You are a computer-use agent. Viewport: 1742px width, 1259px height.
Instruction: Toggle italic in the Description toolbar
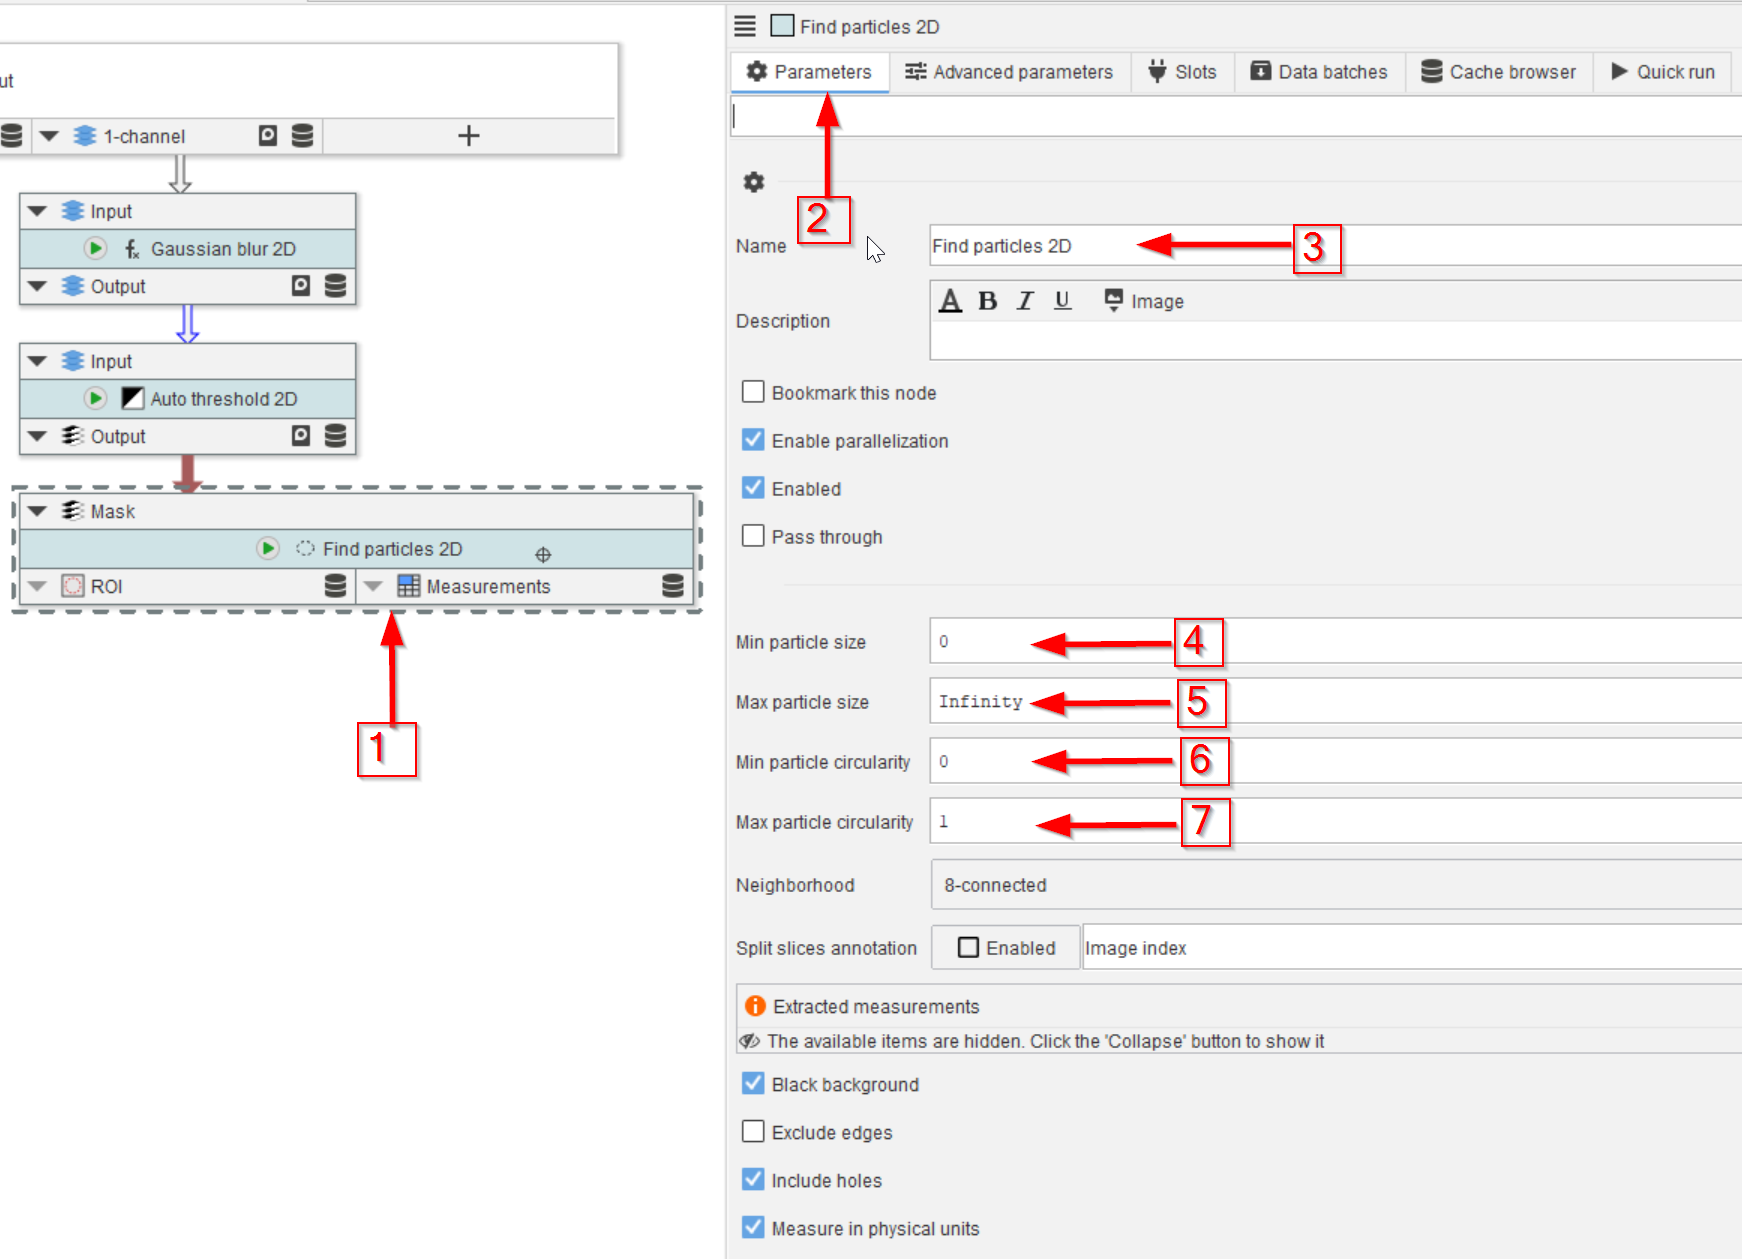click(1025, 301)
